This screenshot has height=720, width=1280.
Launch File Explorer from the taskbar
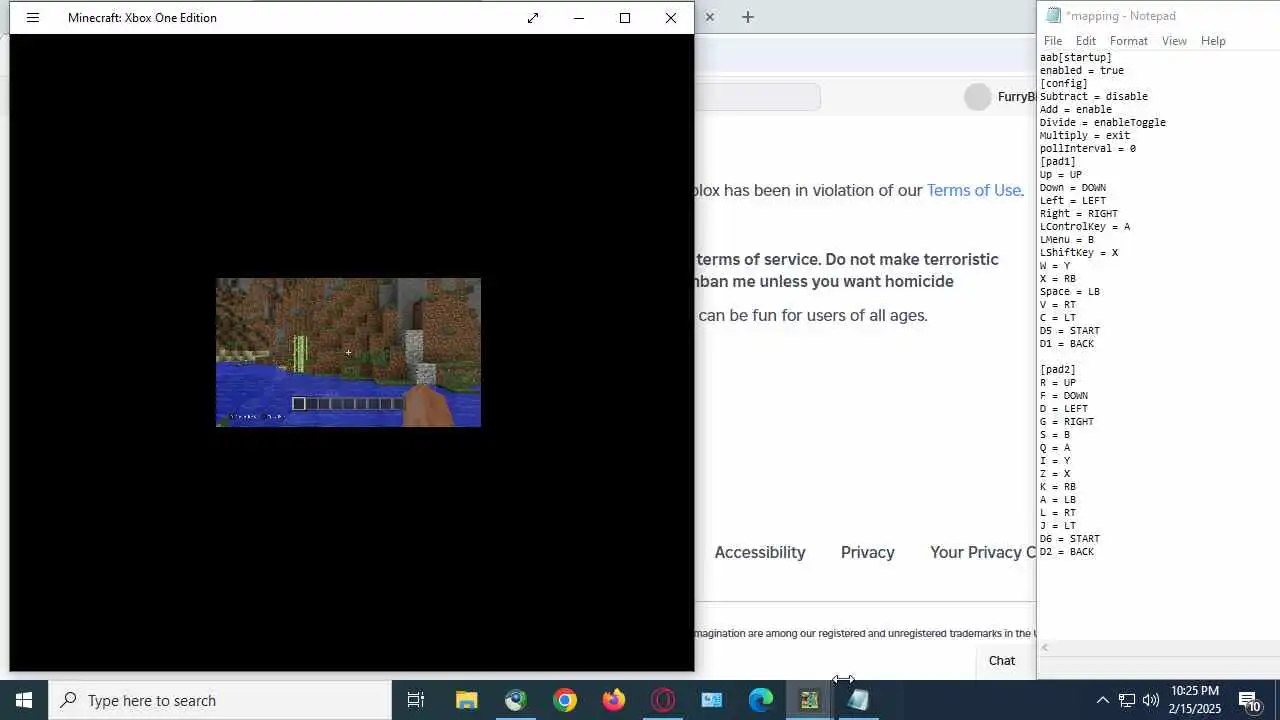click(x=467, y=700)
